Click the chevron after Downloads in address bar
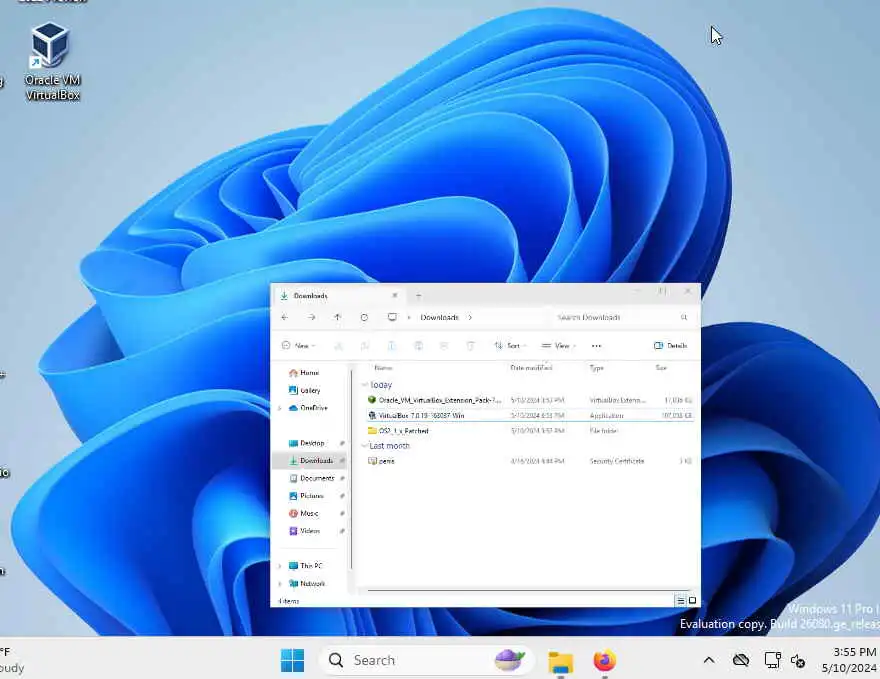 (470, 317)
